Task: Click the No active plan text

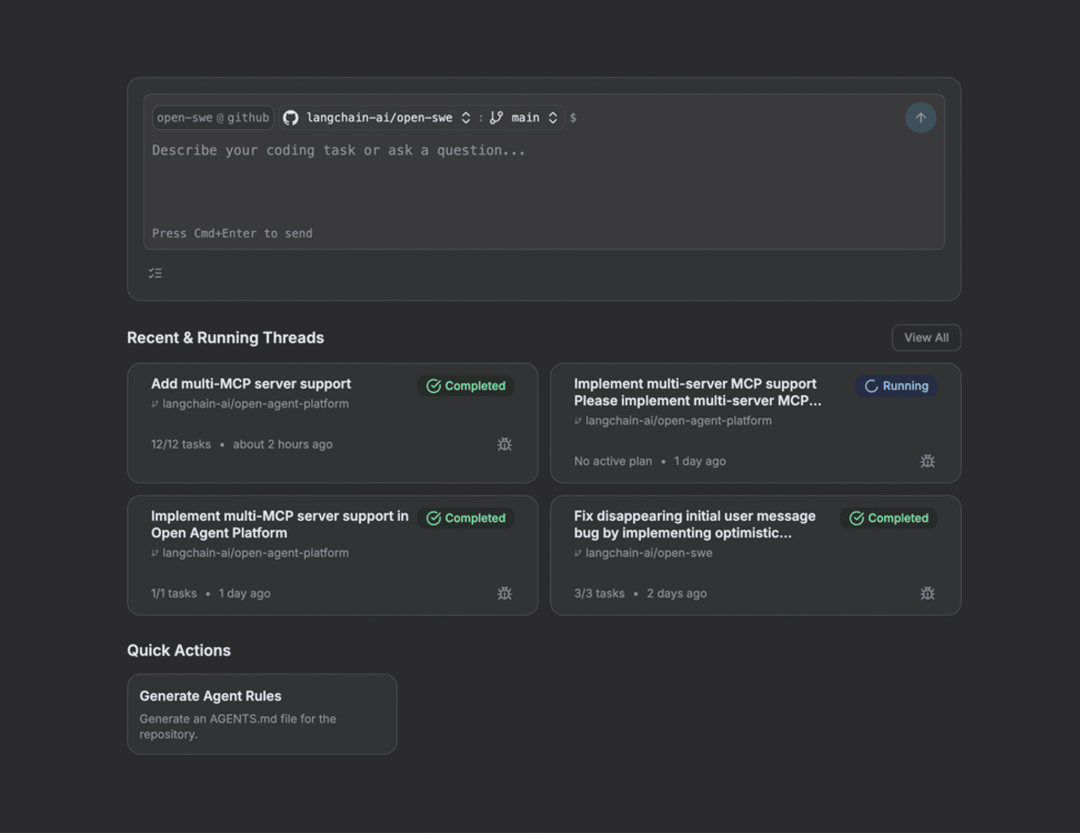Action: point(613,461)
